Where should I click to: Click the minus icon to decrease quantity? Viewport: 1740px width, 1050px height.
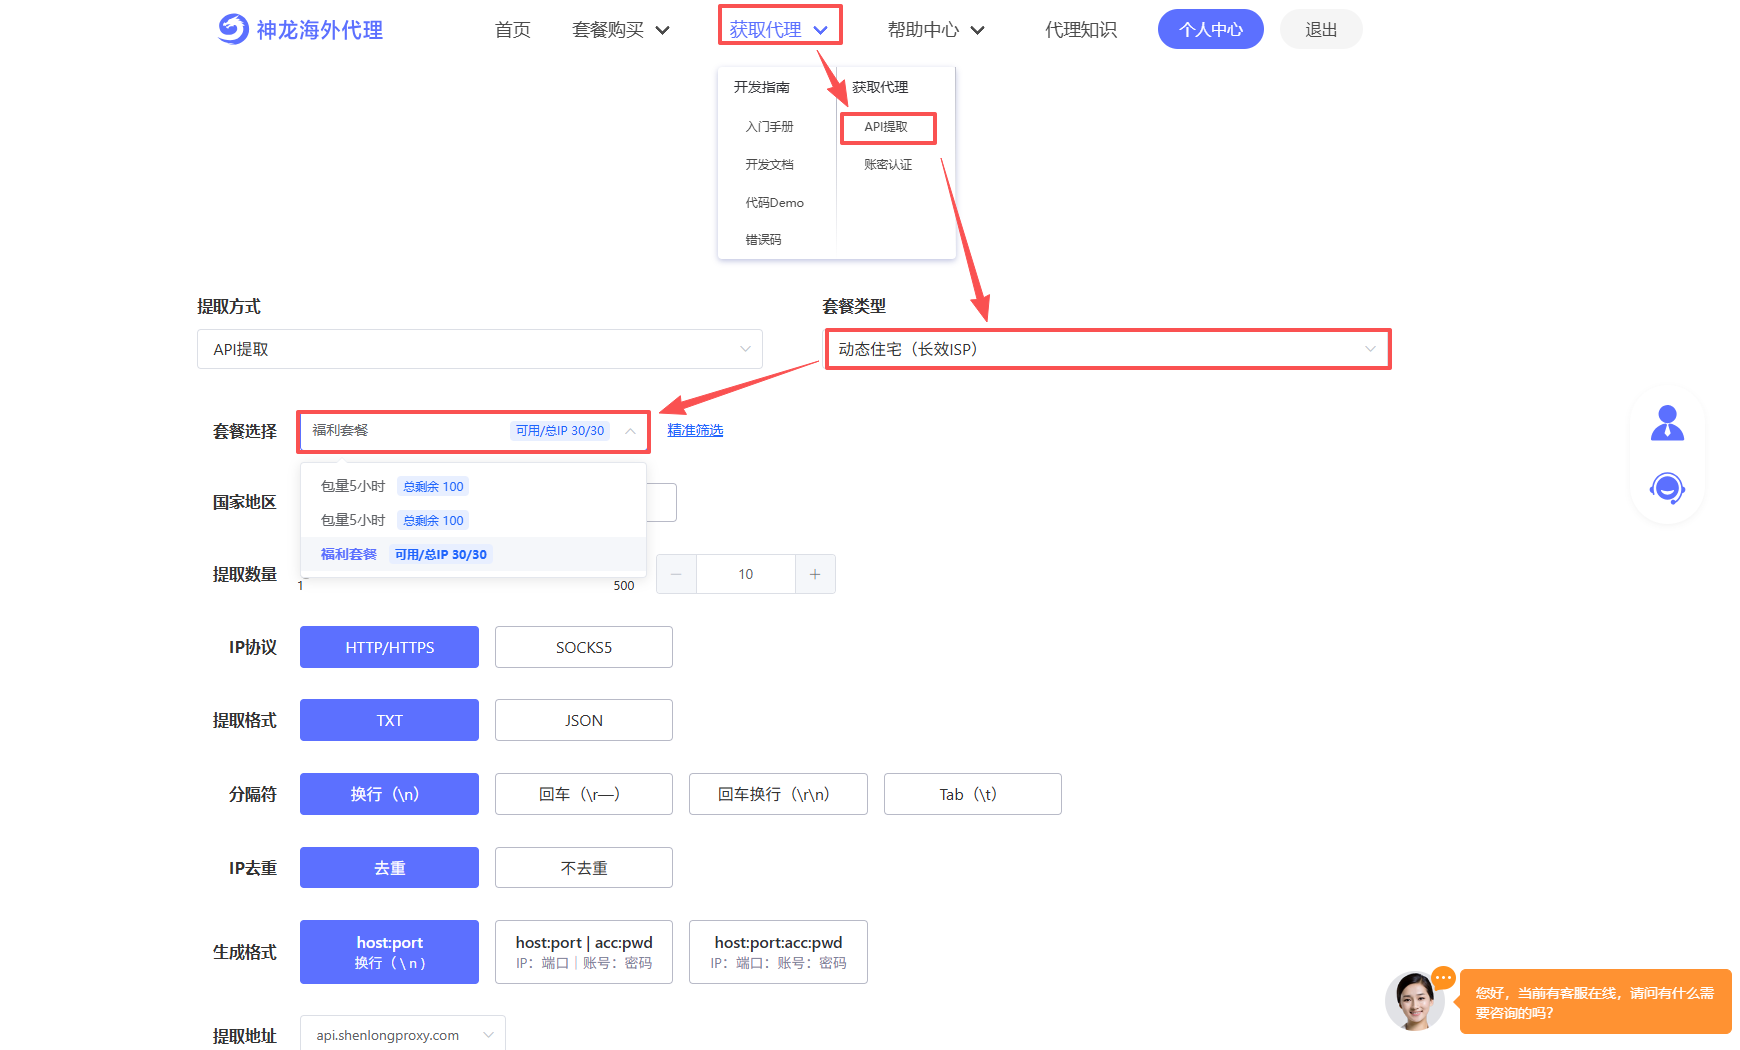tap(676, 574)
